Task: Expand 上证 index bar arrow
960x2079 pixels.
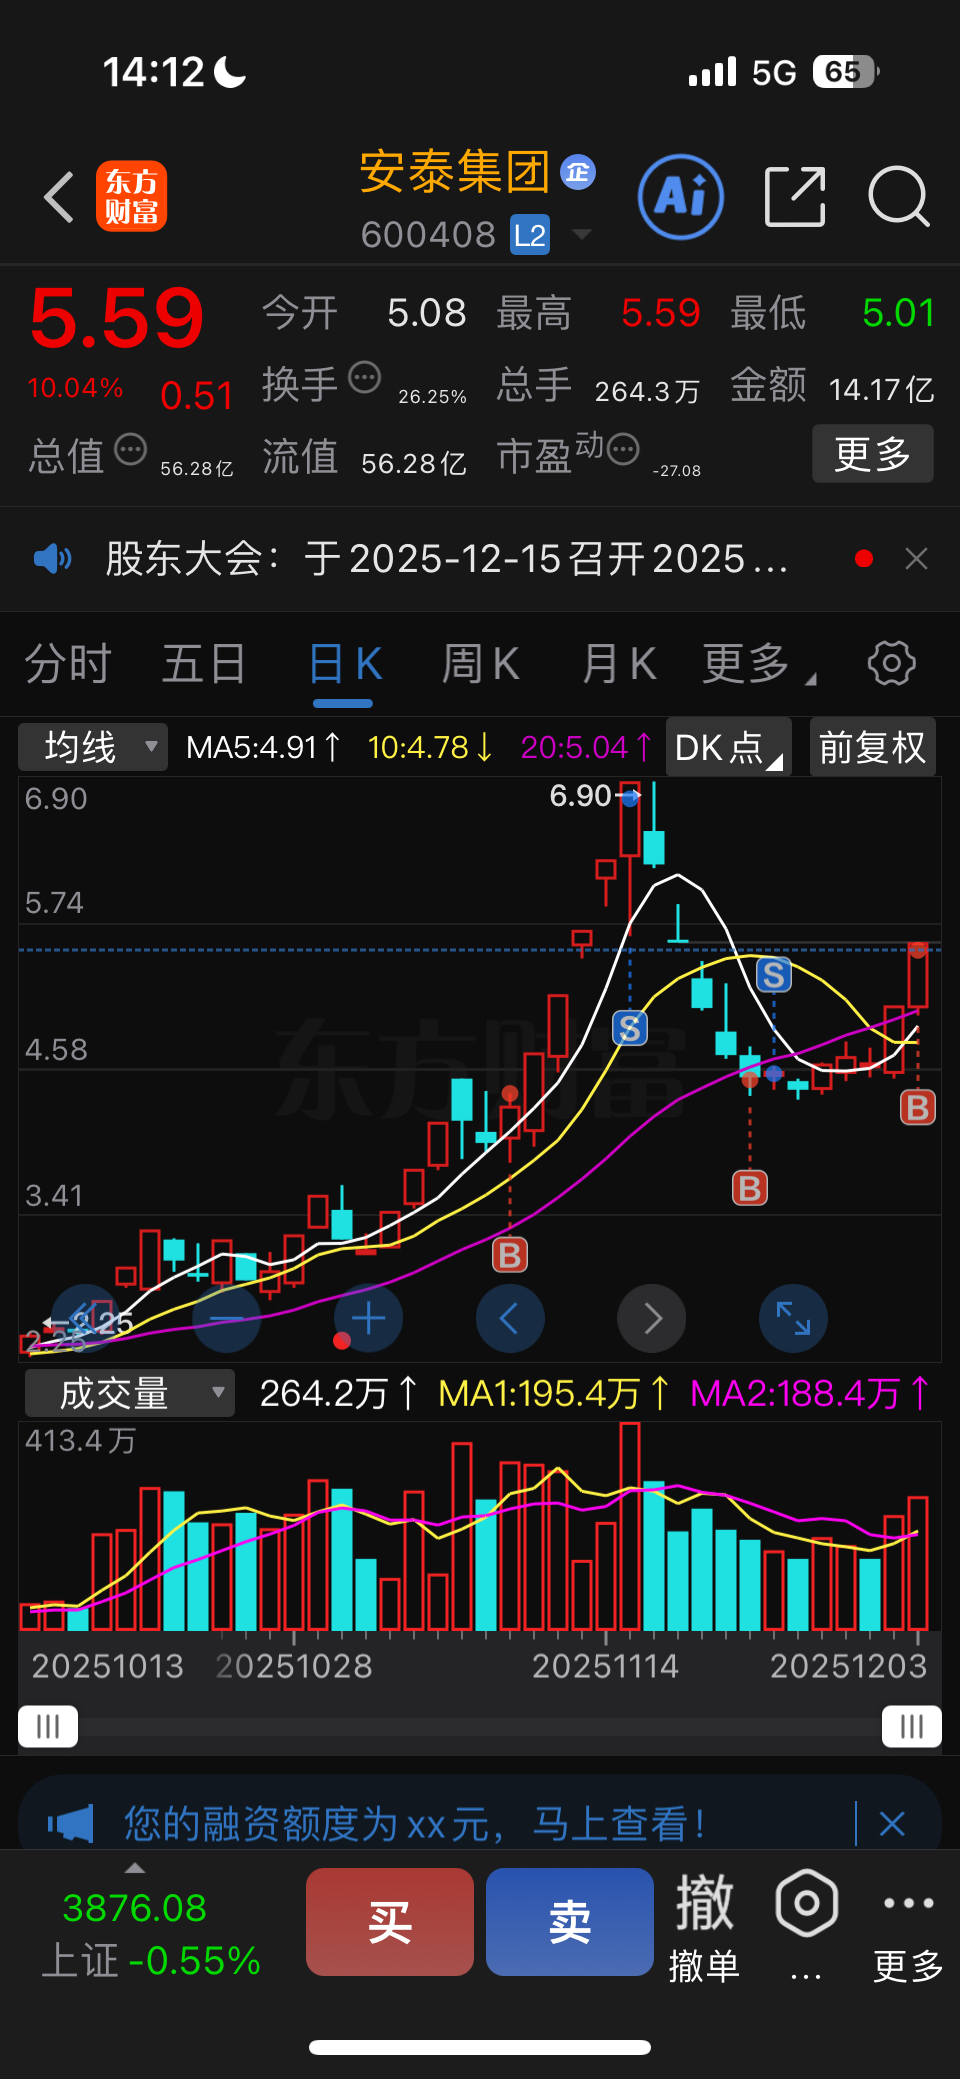Action: [x=135, y=1867]
